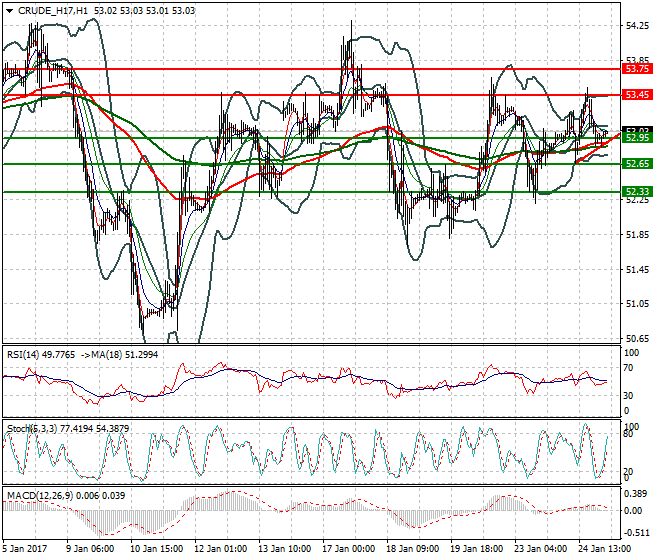Select the 52.65 green price level label

click(637, 163)
